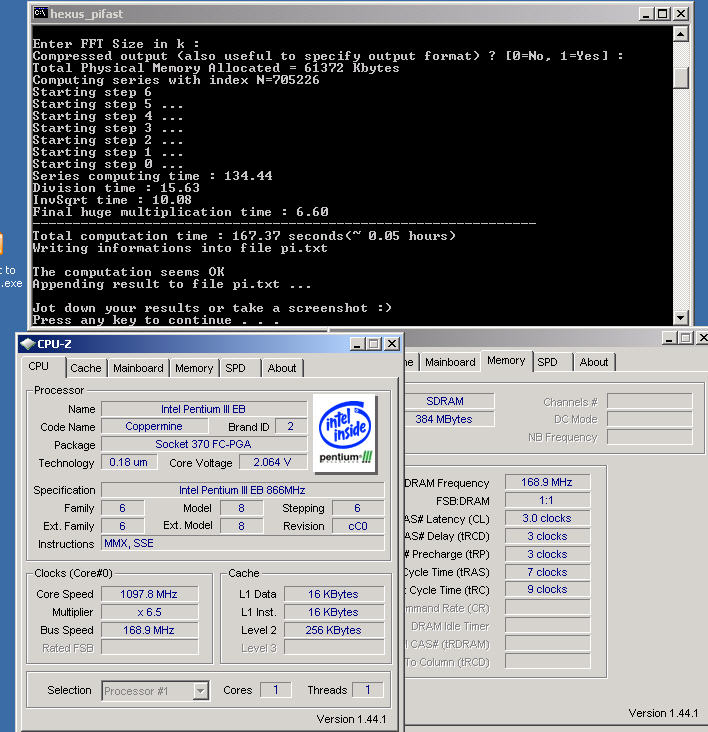Viewport: 708px width, 732px height.
Task: Click the Cores count field
Action: tap(276, 690)
